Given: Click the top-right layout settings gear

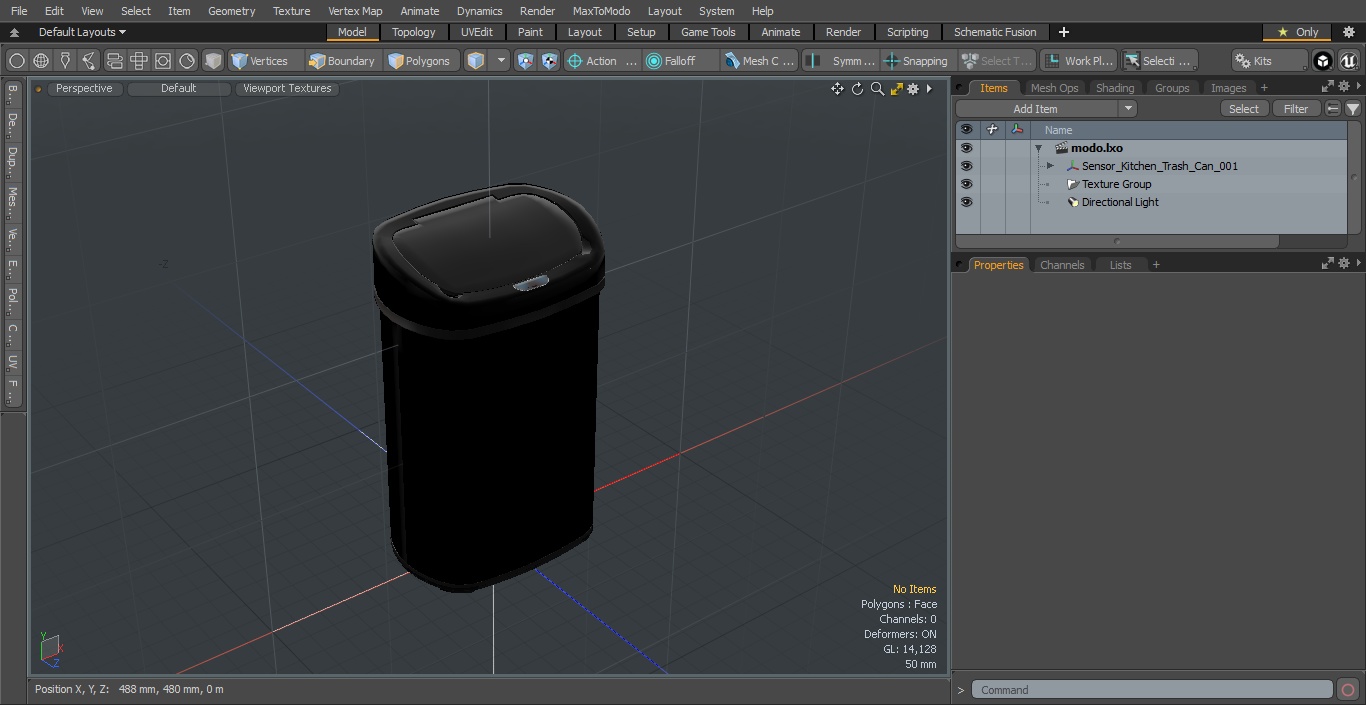Looking at the screenshot, I should (x=1348, y=32).
